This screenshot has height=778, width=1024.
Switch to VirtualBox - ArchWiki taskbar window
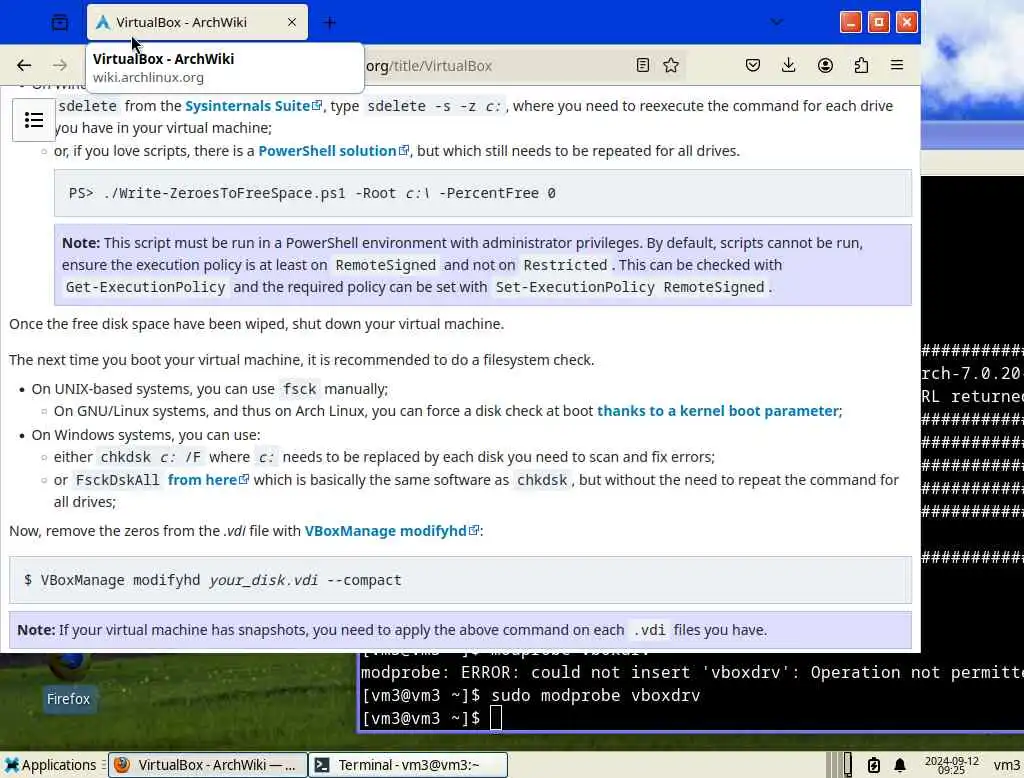[207, 765]
